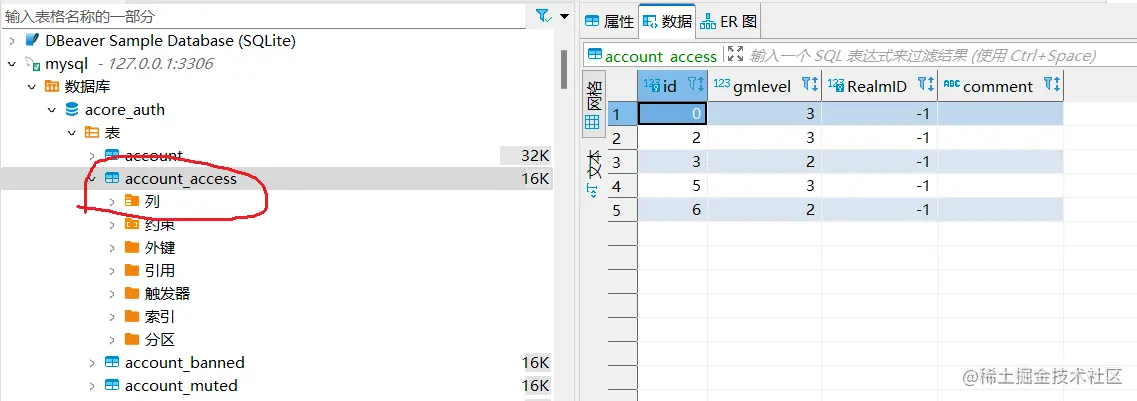Select the account_banned table label in the tree
Screen dimensions: 1137x401
tap(185, 363)
